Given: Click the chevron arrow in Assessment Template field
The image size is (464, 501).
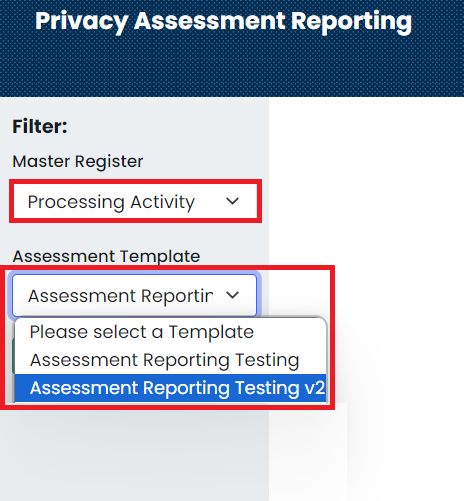Looking at the screenshot, I should click(232, 295).
